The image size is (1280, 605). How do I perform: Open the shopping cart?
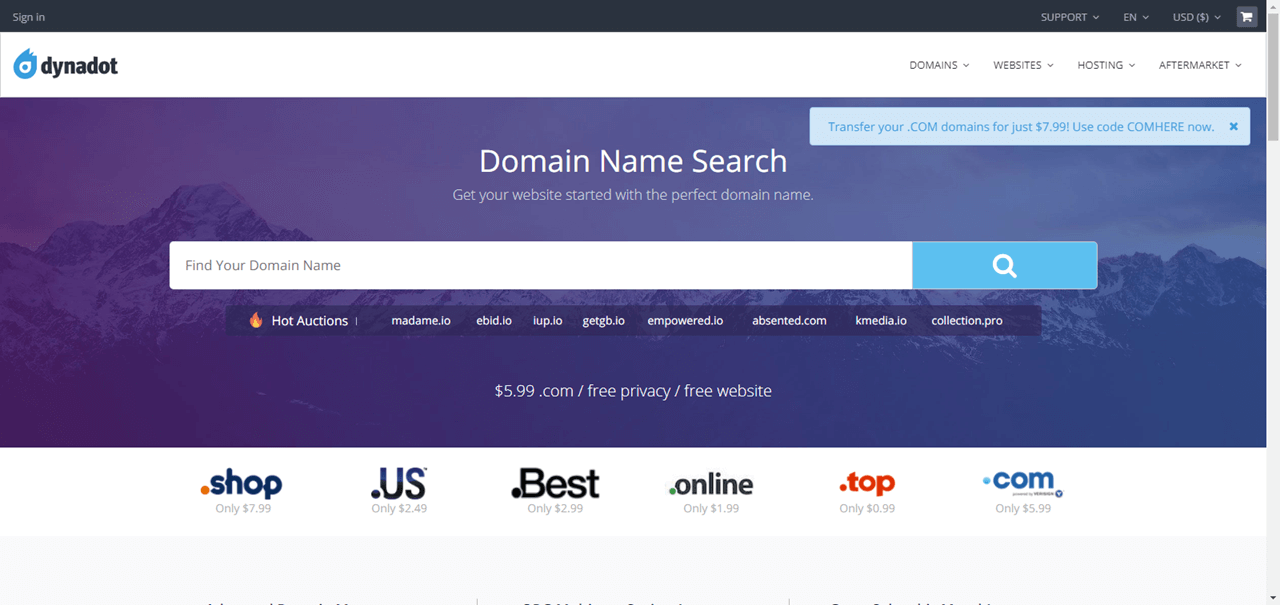click(x=1246, y=17)
